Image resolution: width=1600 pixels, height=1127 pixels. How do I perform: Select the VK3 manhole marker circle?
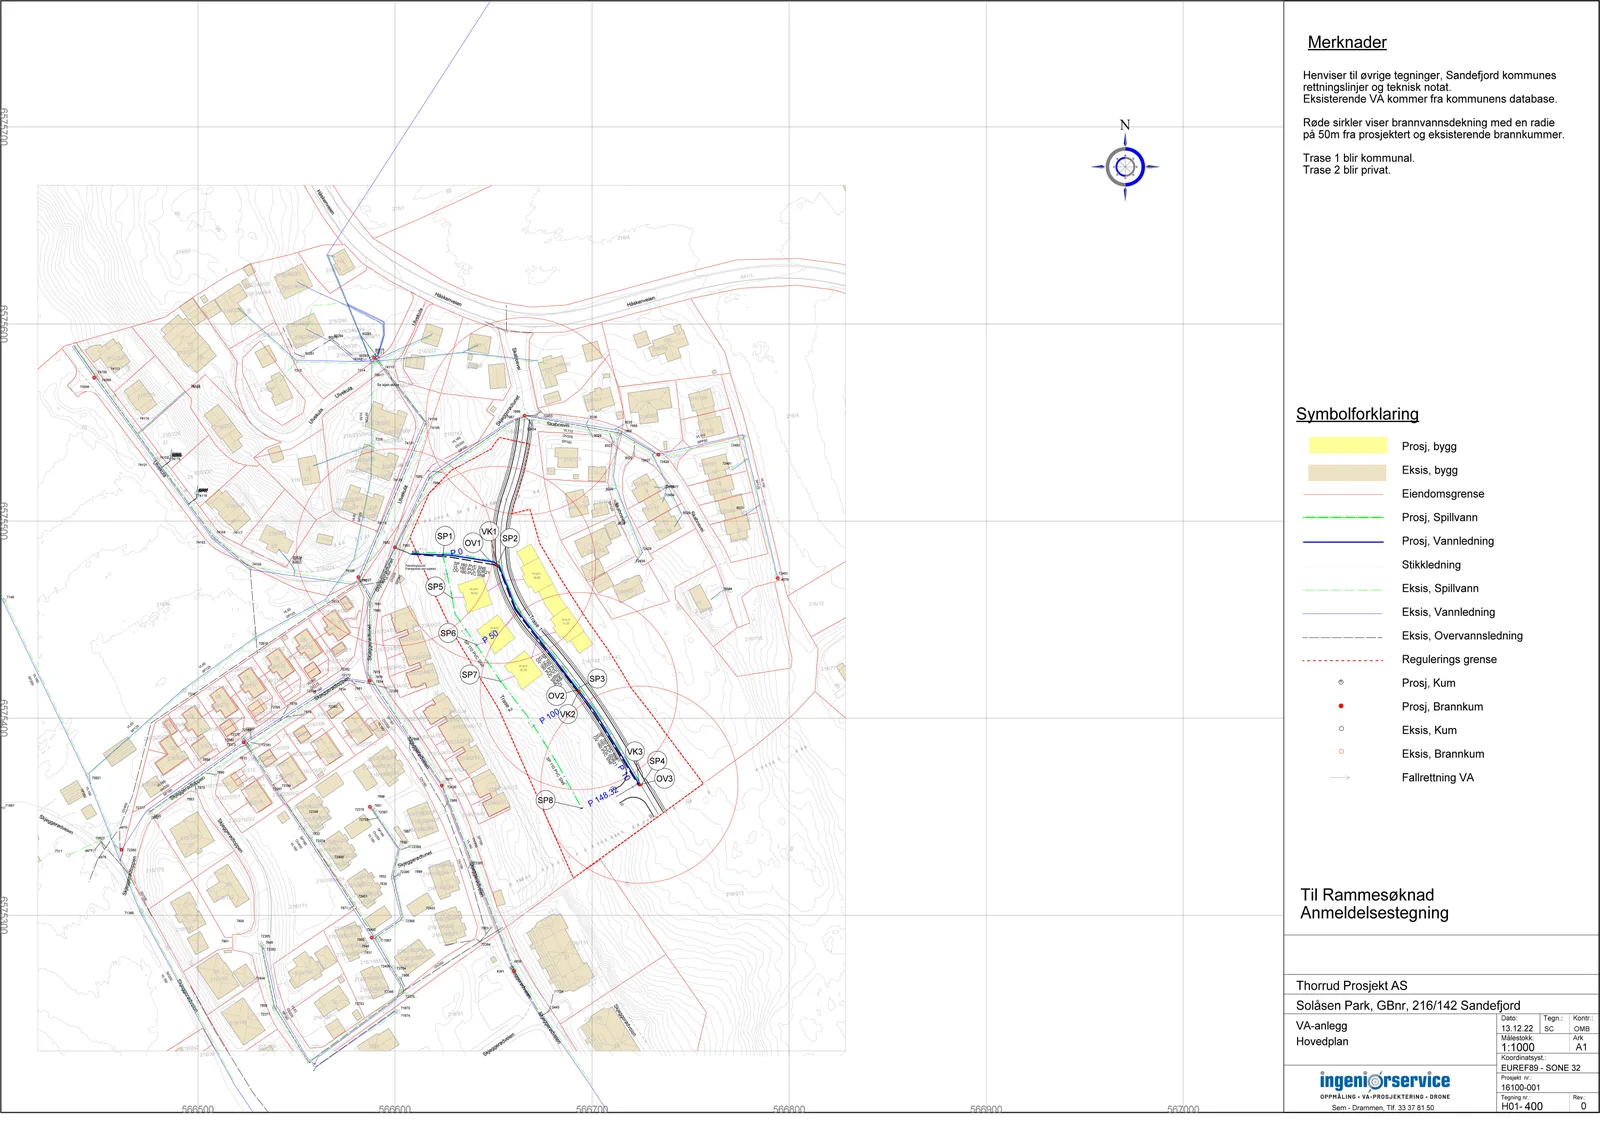635,752
